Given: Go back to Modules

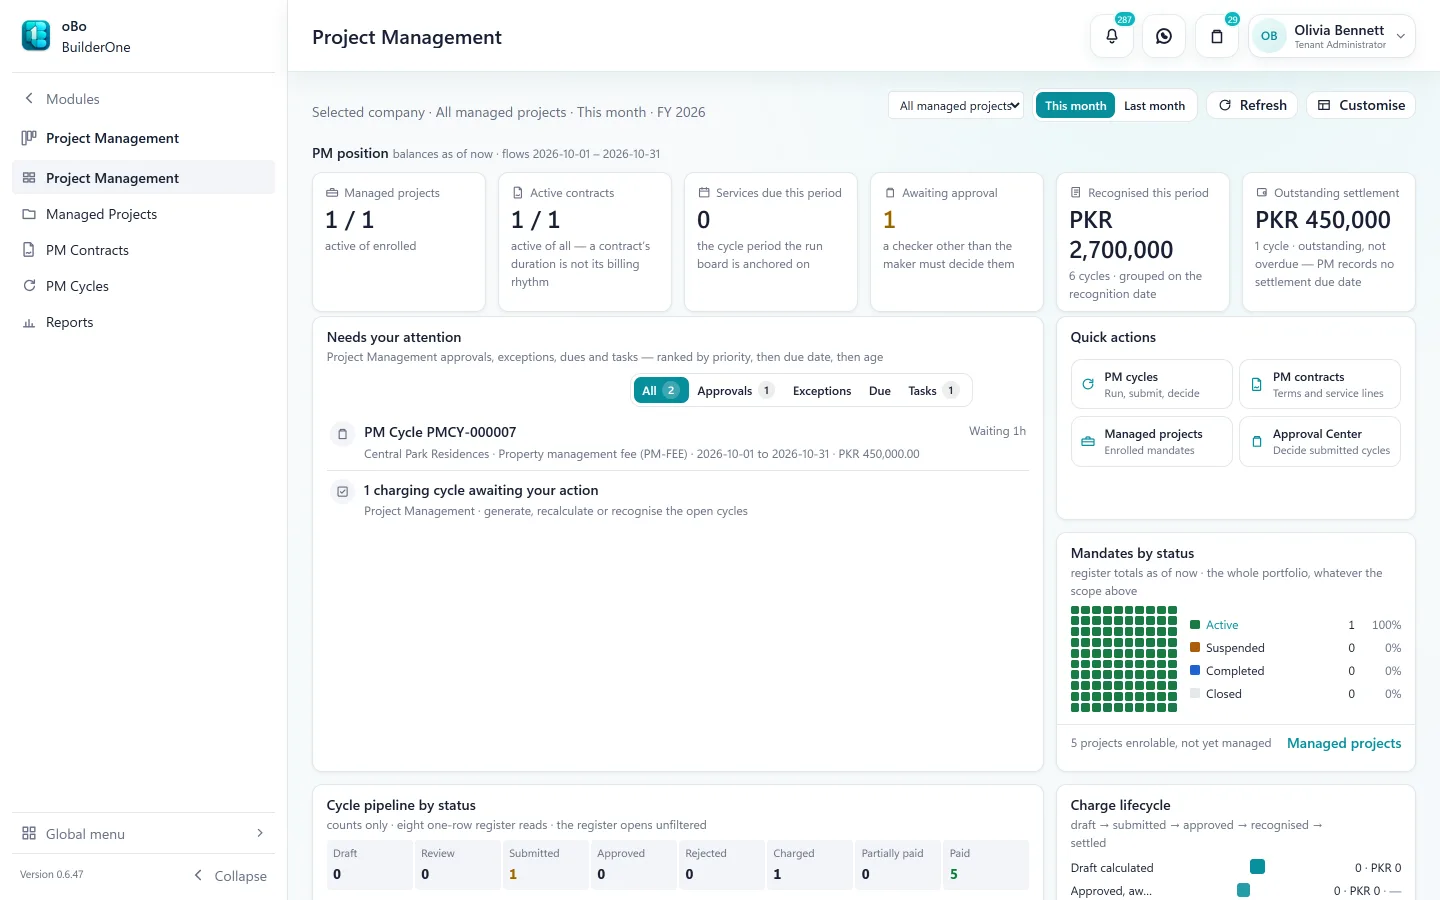Looking at the screenshot, I should coord(61,99).
